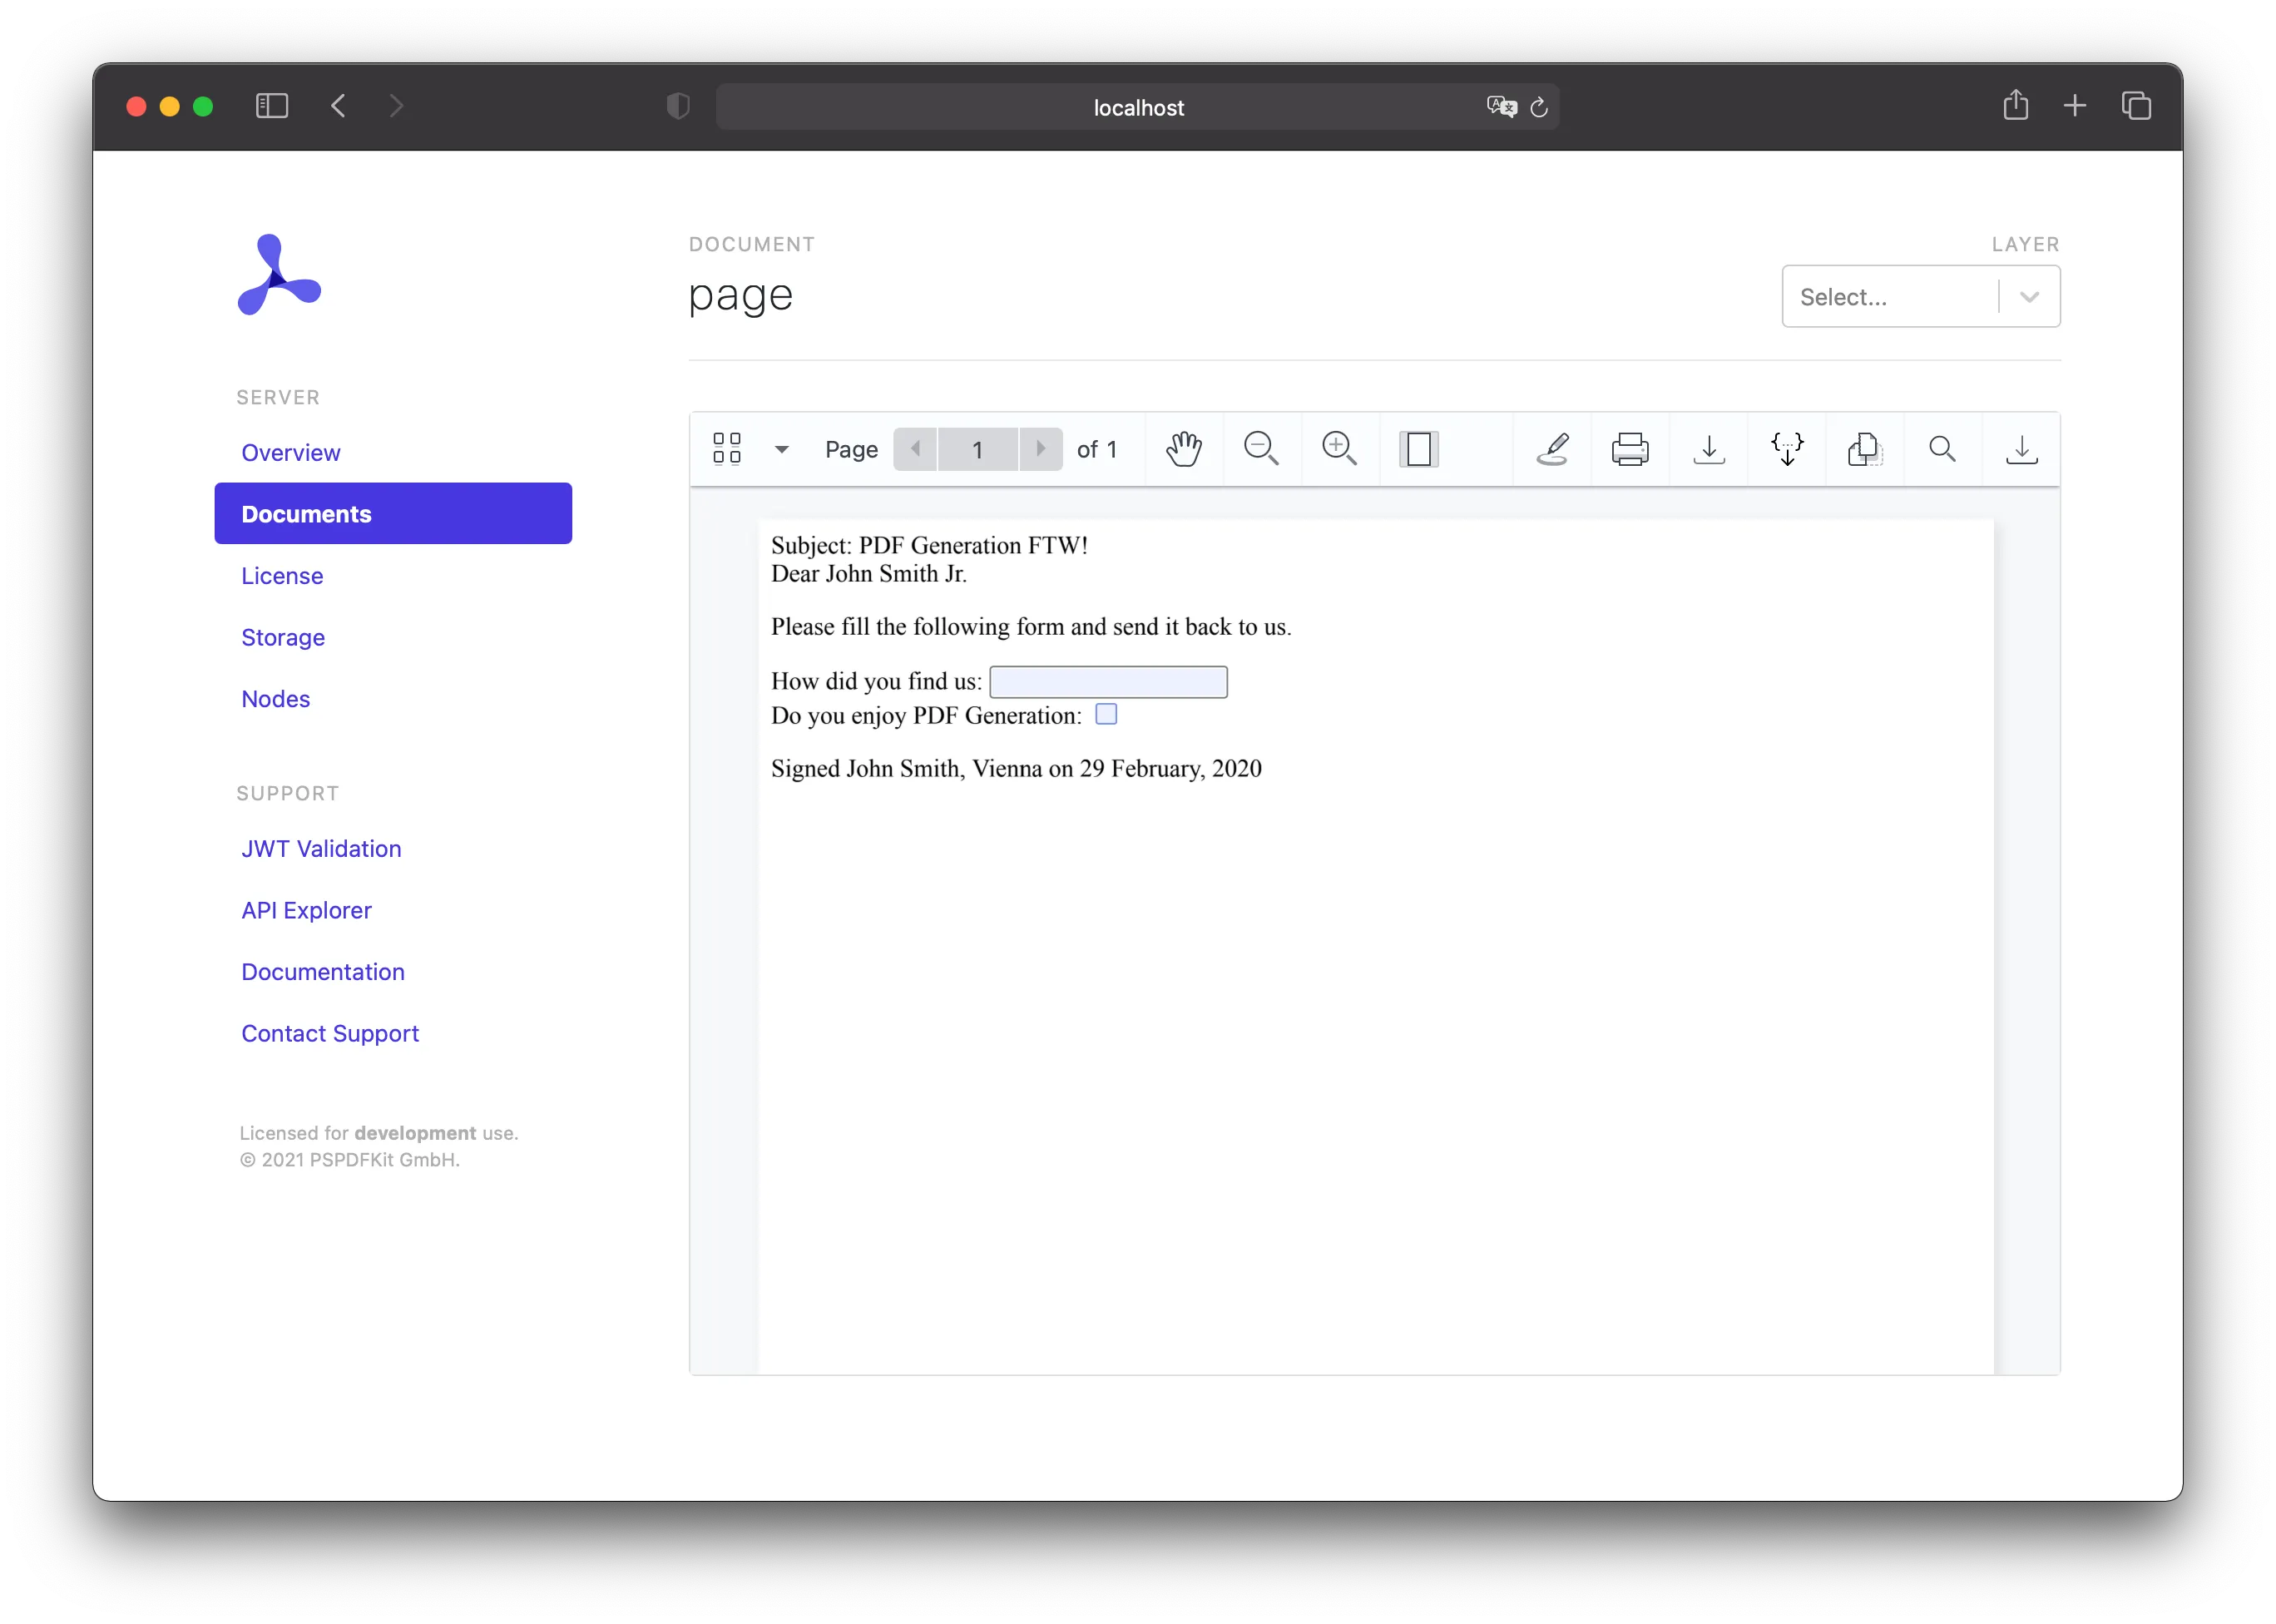Go to the next page arrow

[x=1041, y=449]
